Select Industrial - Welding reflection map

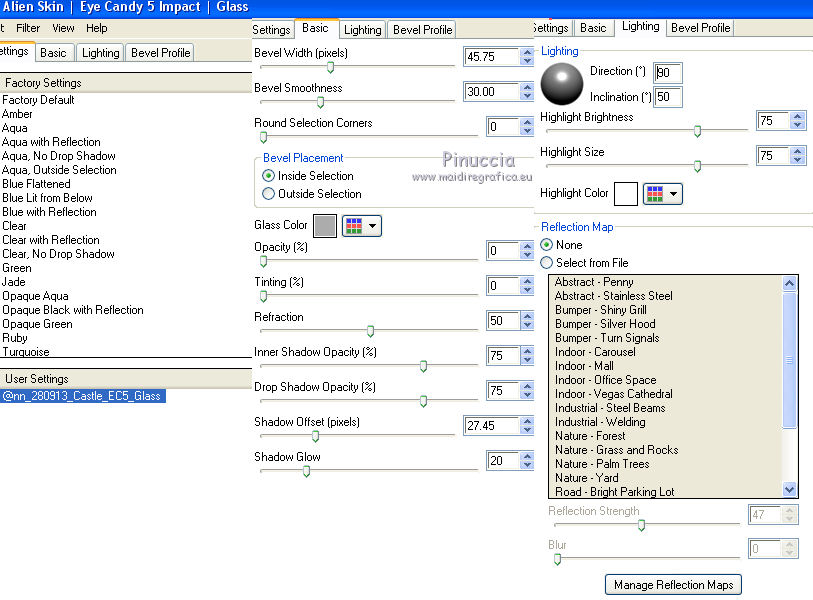[x=600, y=422]
